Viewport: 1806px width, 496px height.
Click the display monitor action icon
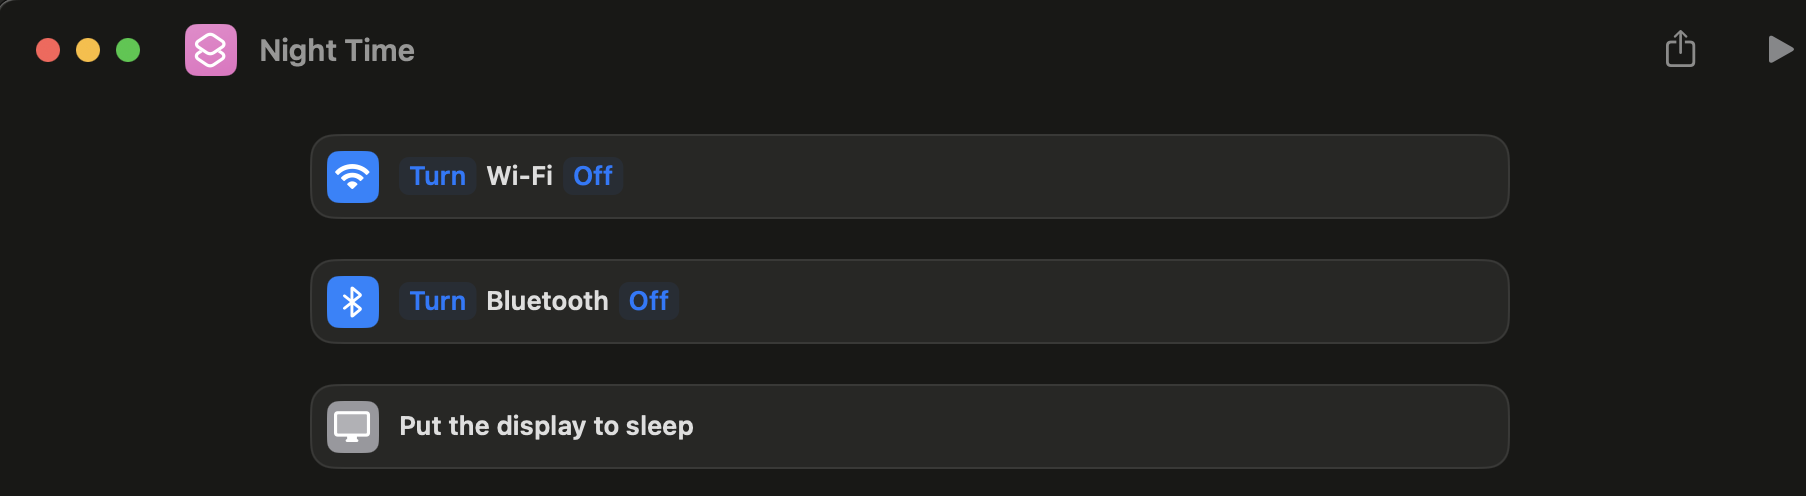pyautogui.click(x=353, y=427)
